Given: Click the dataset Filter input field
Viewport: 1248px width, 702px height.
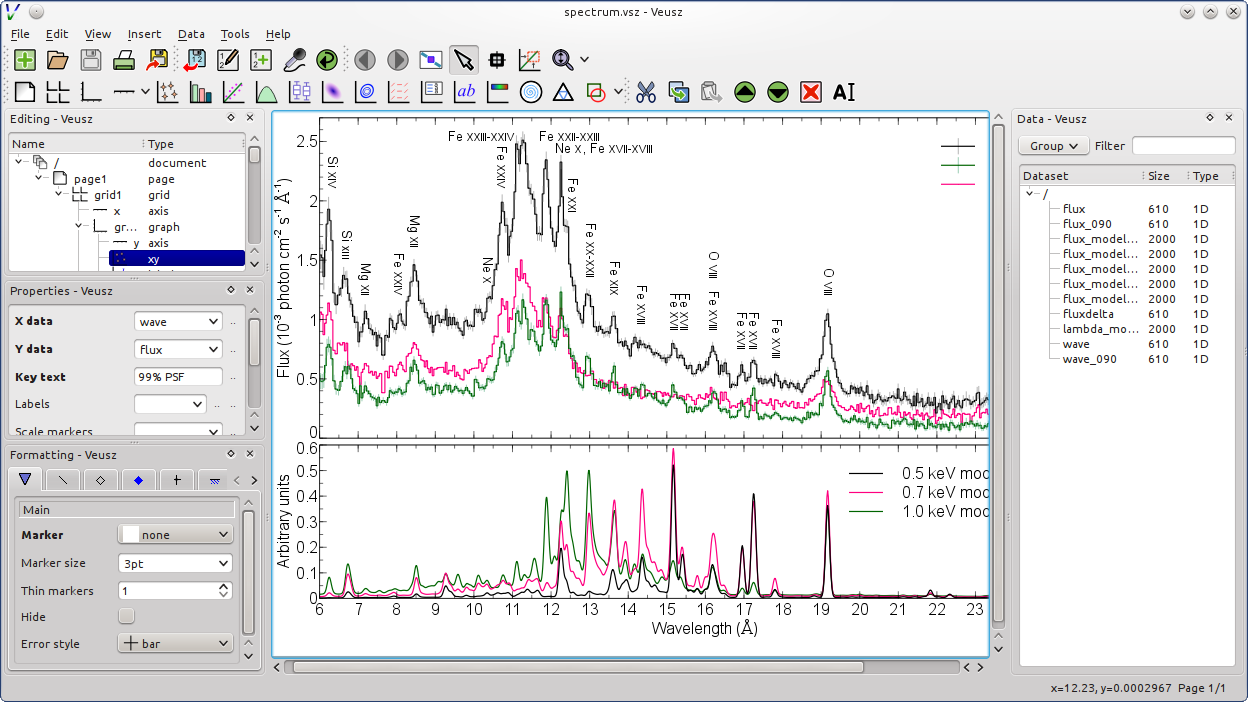Looking at the screenshot, I should point(1182,146).
